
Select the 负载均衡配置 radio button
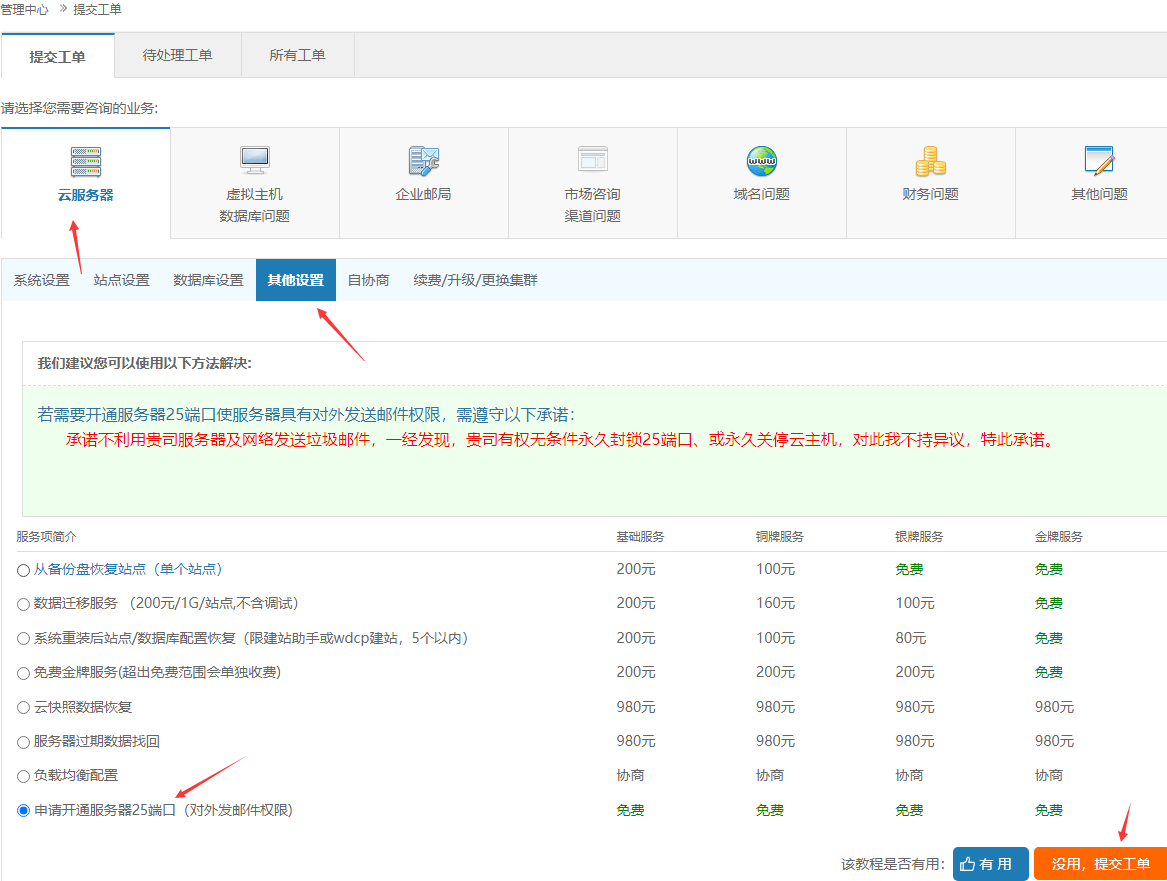[24, 776]
